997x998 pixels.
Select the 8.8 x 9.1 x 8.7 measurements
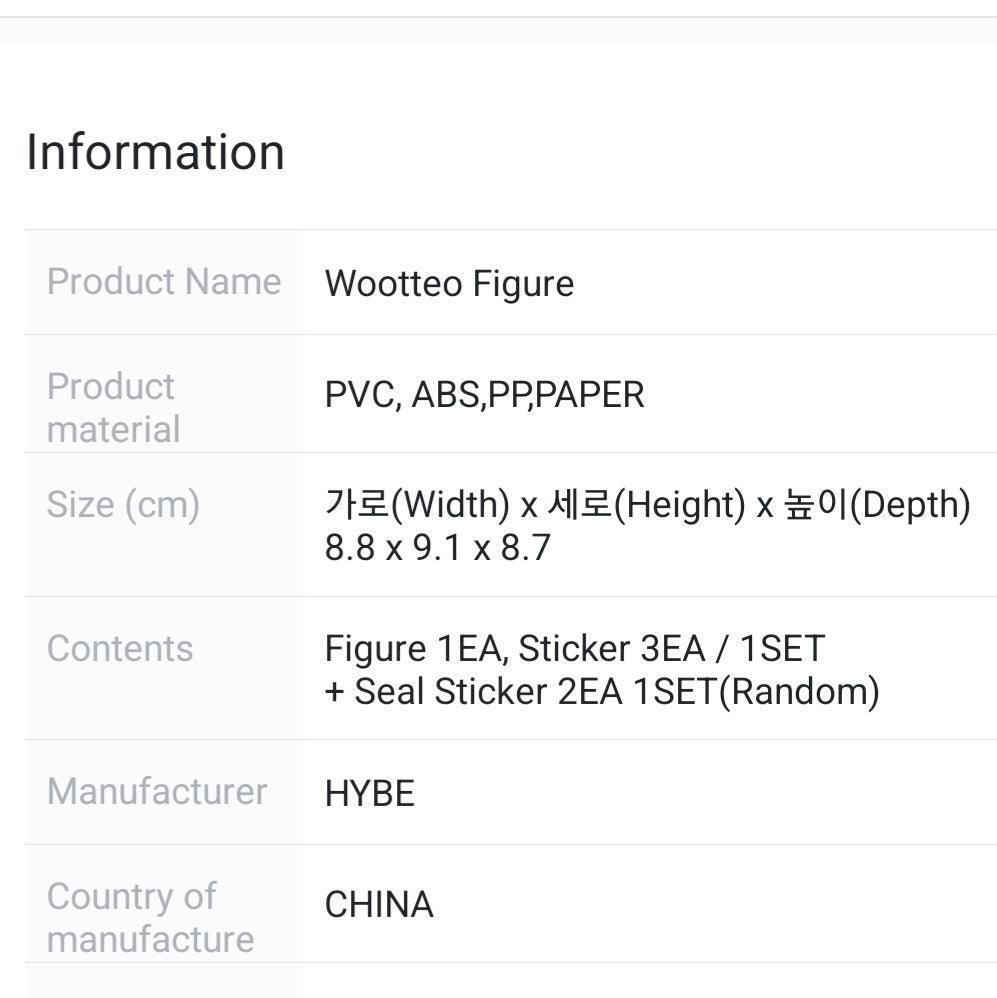pos(438,548)
